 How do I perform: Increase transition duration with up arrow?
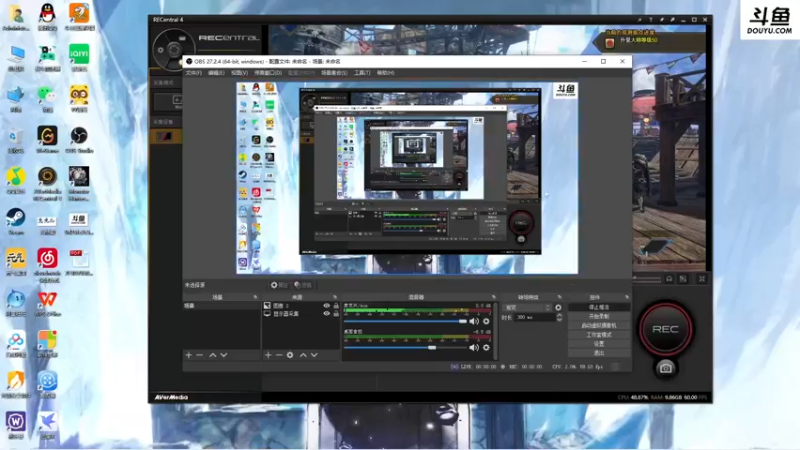pyautogui.click(x=559, y=315)
